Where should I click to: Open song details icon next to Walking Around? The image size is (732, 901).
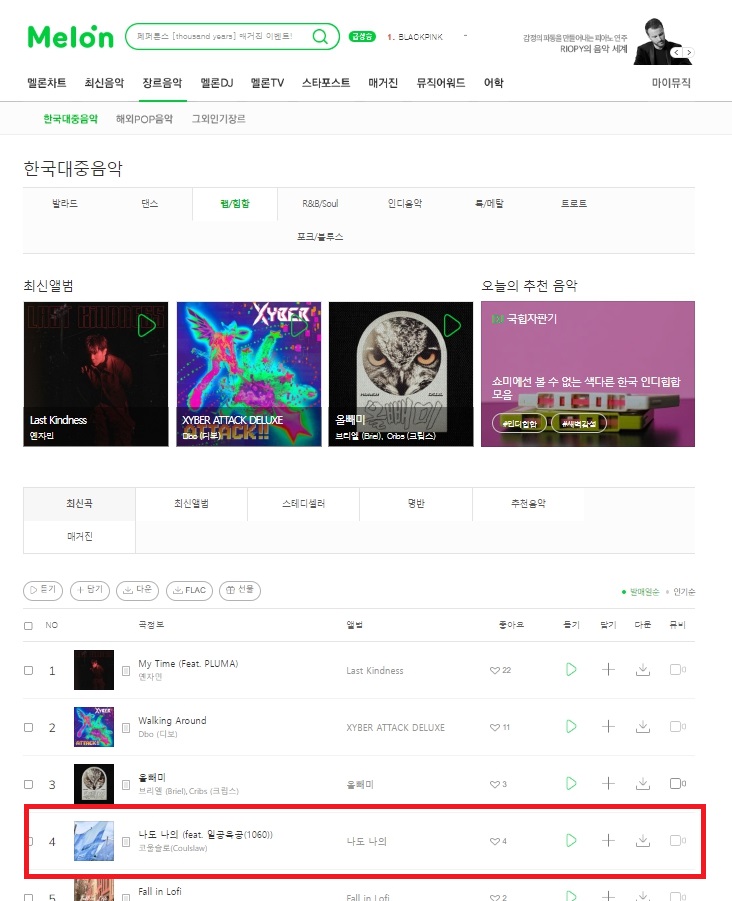[126, 727]
